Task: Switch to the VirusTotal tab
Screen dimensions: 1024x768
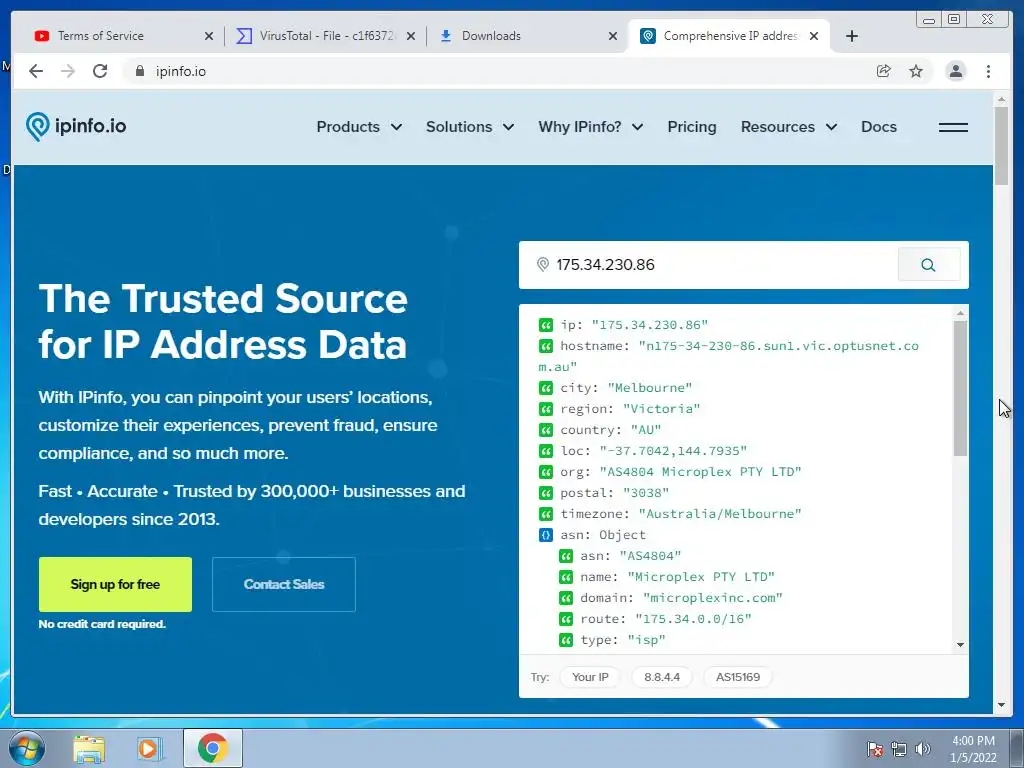Action: coord(325,36)
